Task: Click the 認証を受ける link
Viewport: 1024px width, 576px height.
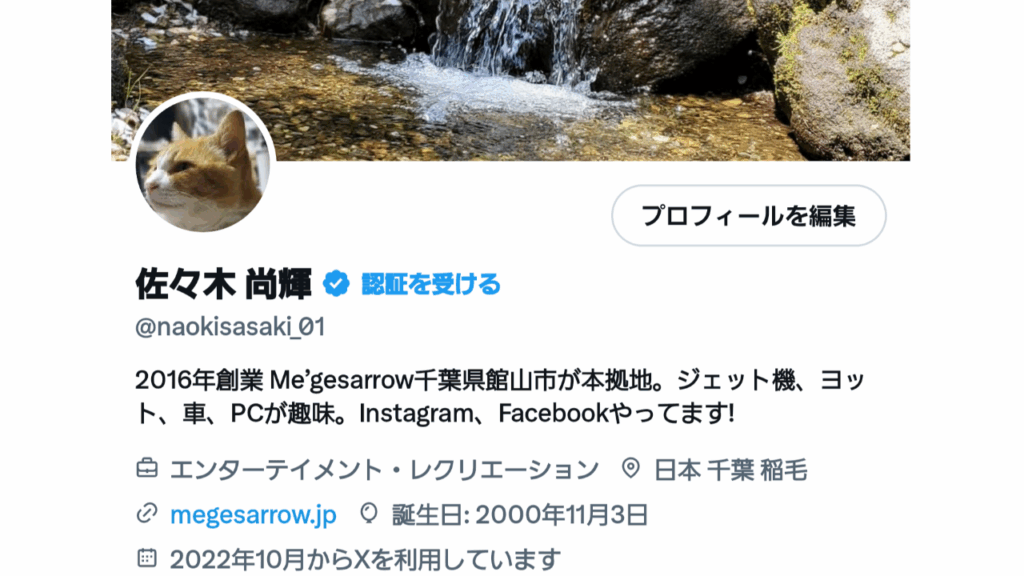Action: click(431, 284)
